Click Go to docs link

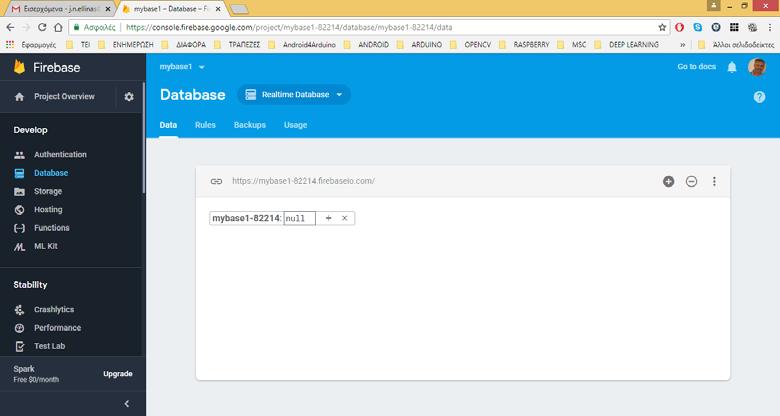click(696, 67)
